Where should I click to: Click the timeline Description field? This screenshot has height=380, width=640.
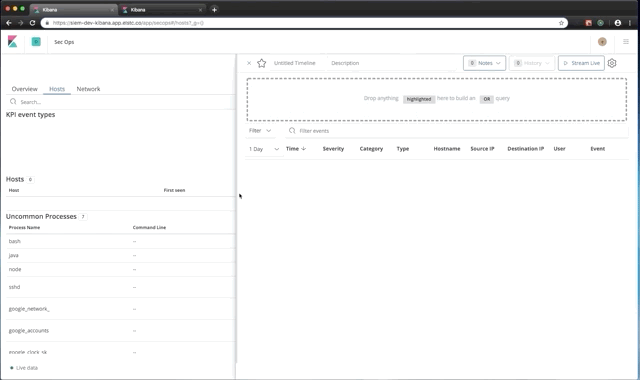(x=392, y=63)
